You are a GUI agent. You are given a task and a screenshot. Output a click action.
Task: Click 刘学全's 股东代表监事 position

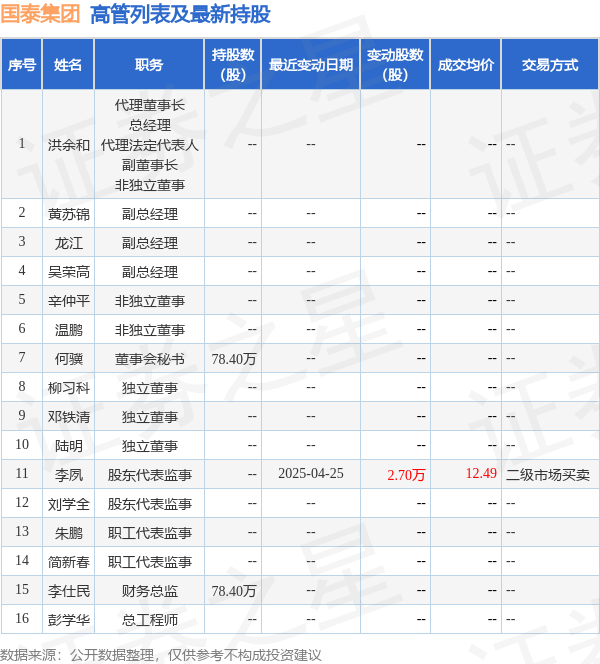(x=149, y=504)
